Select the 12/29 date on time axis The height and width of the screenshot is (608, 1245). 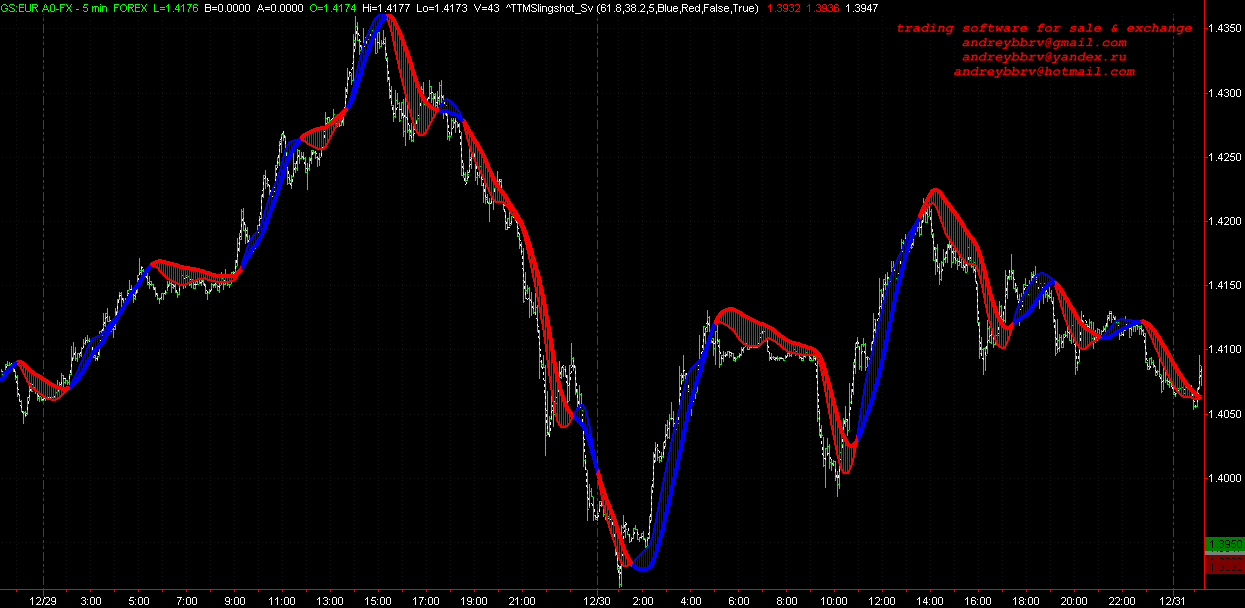point(43,600)
